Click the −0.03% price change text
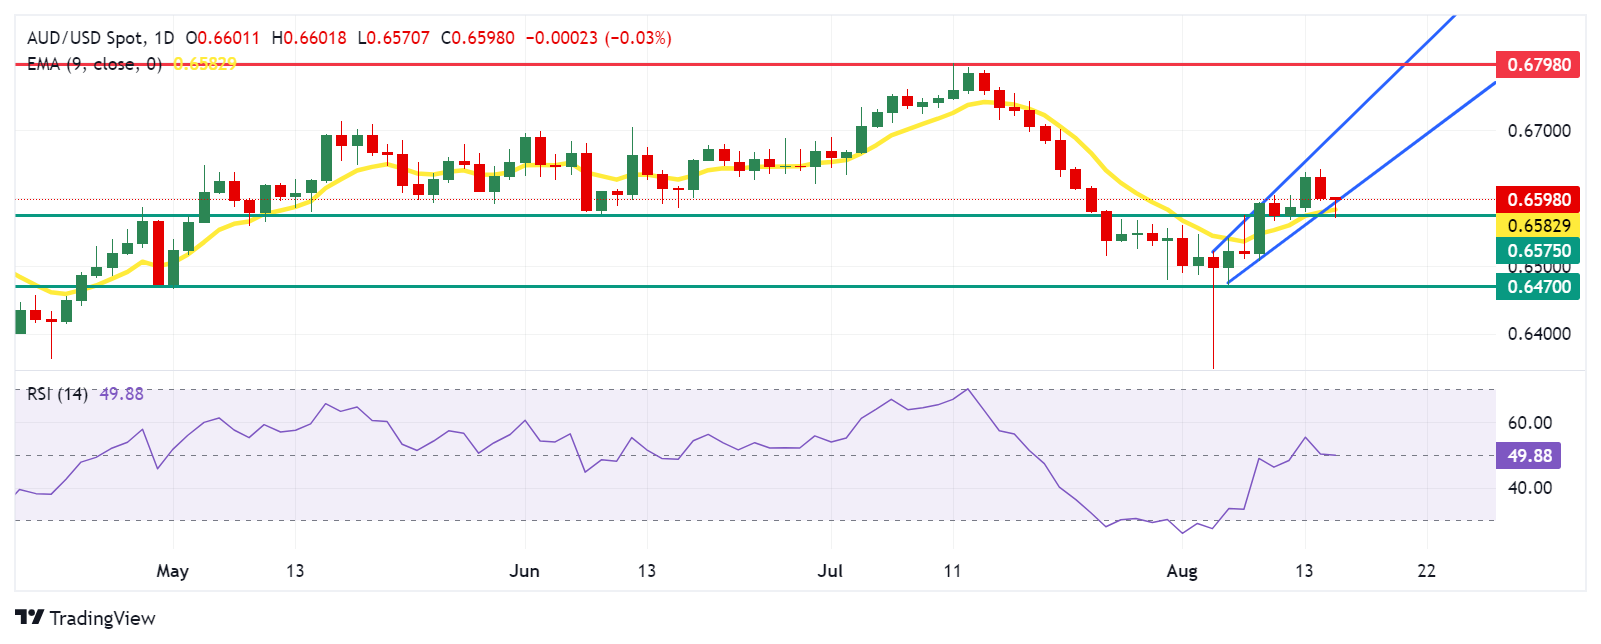This screenshot has width=1601, height=644. click(x=640, y=38)
